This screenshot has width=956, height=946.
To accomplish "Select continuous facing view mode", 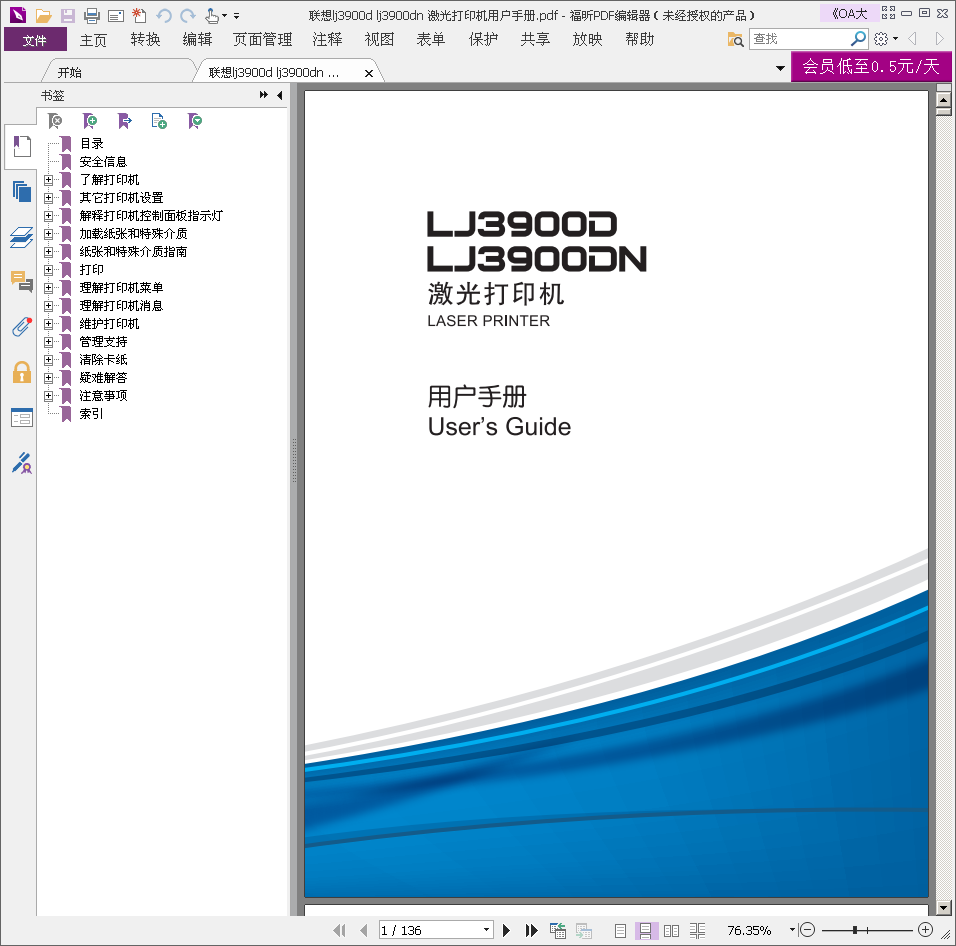I will click(697, 931).
